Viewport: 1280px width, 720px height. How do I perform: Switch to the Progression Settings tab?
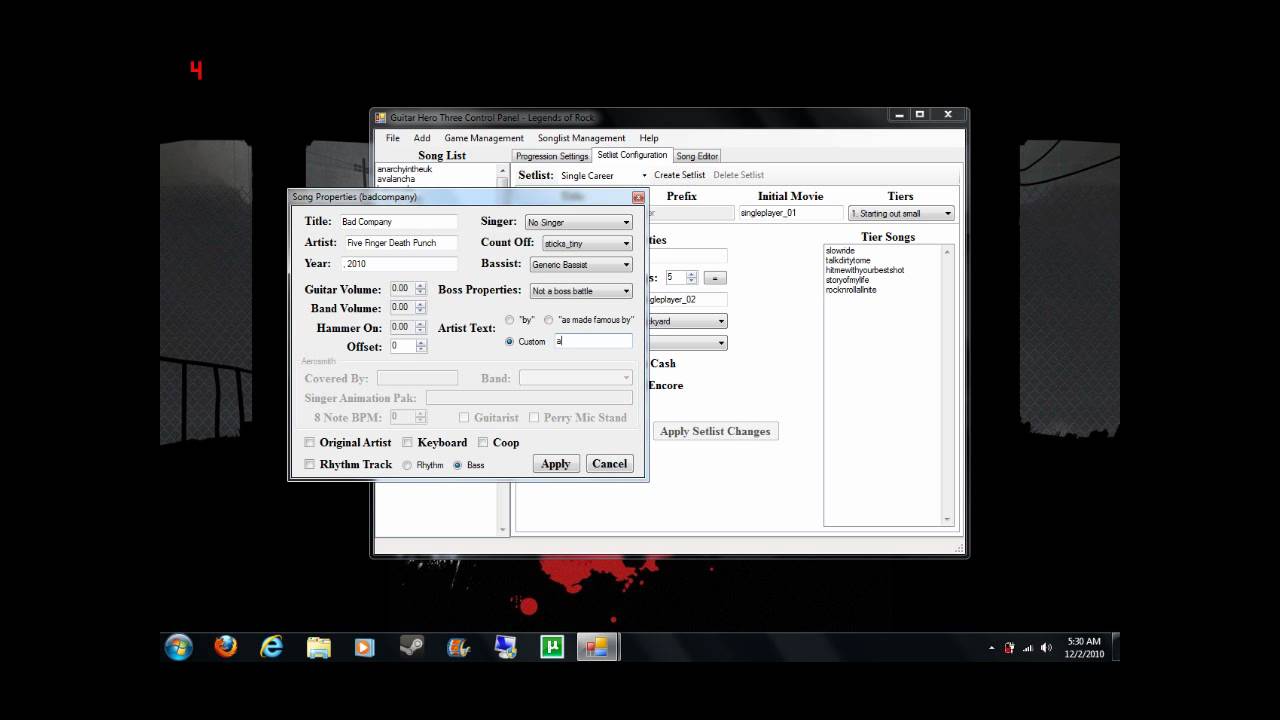click(552, 156)
